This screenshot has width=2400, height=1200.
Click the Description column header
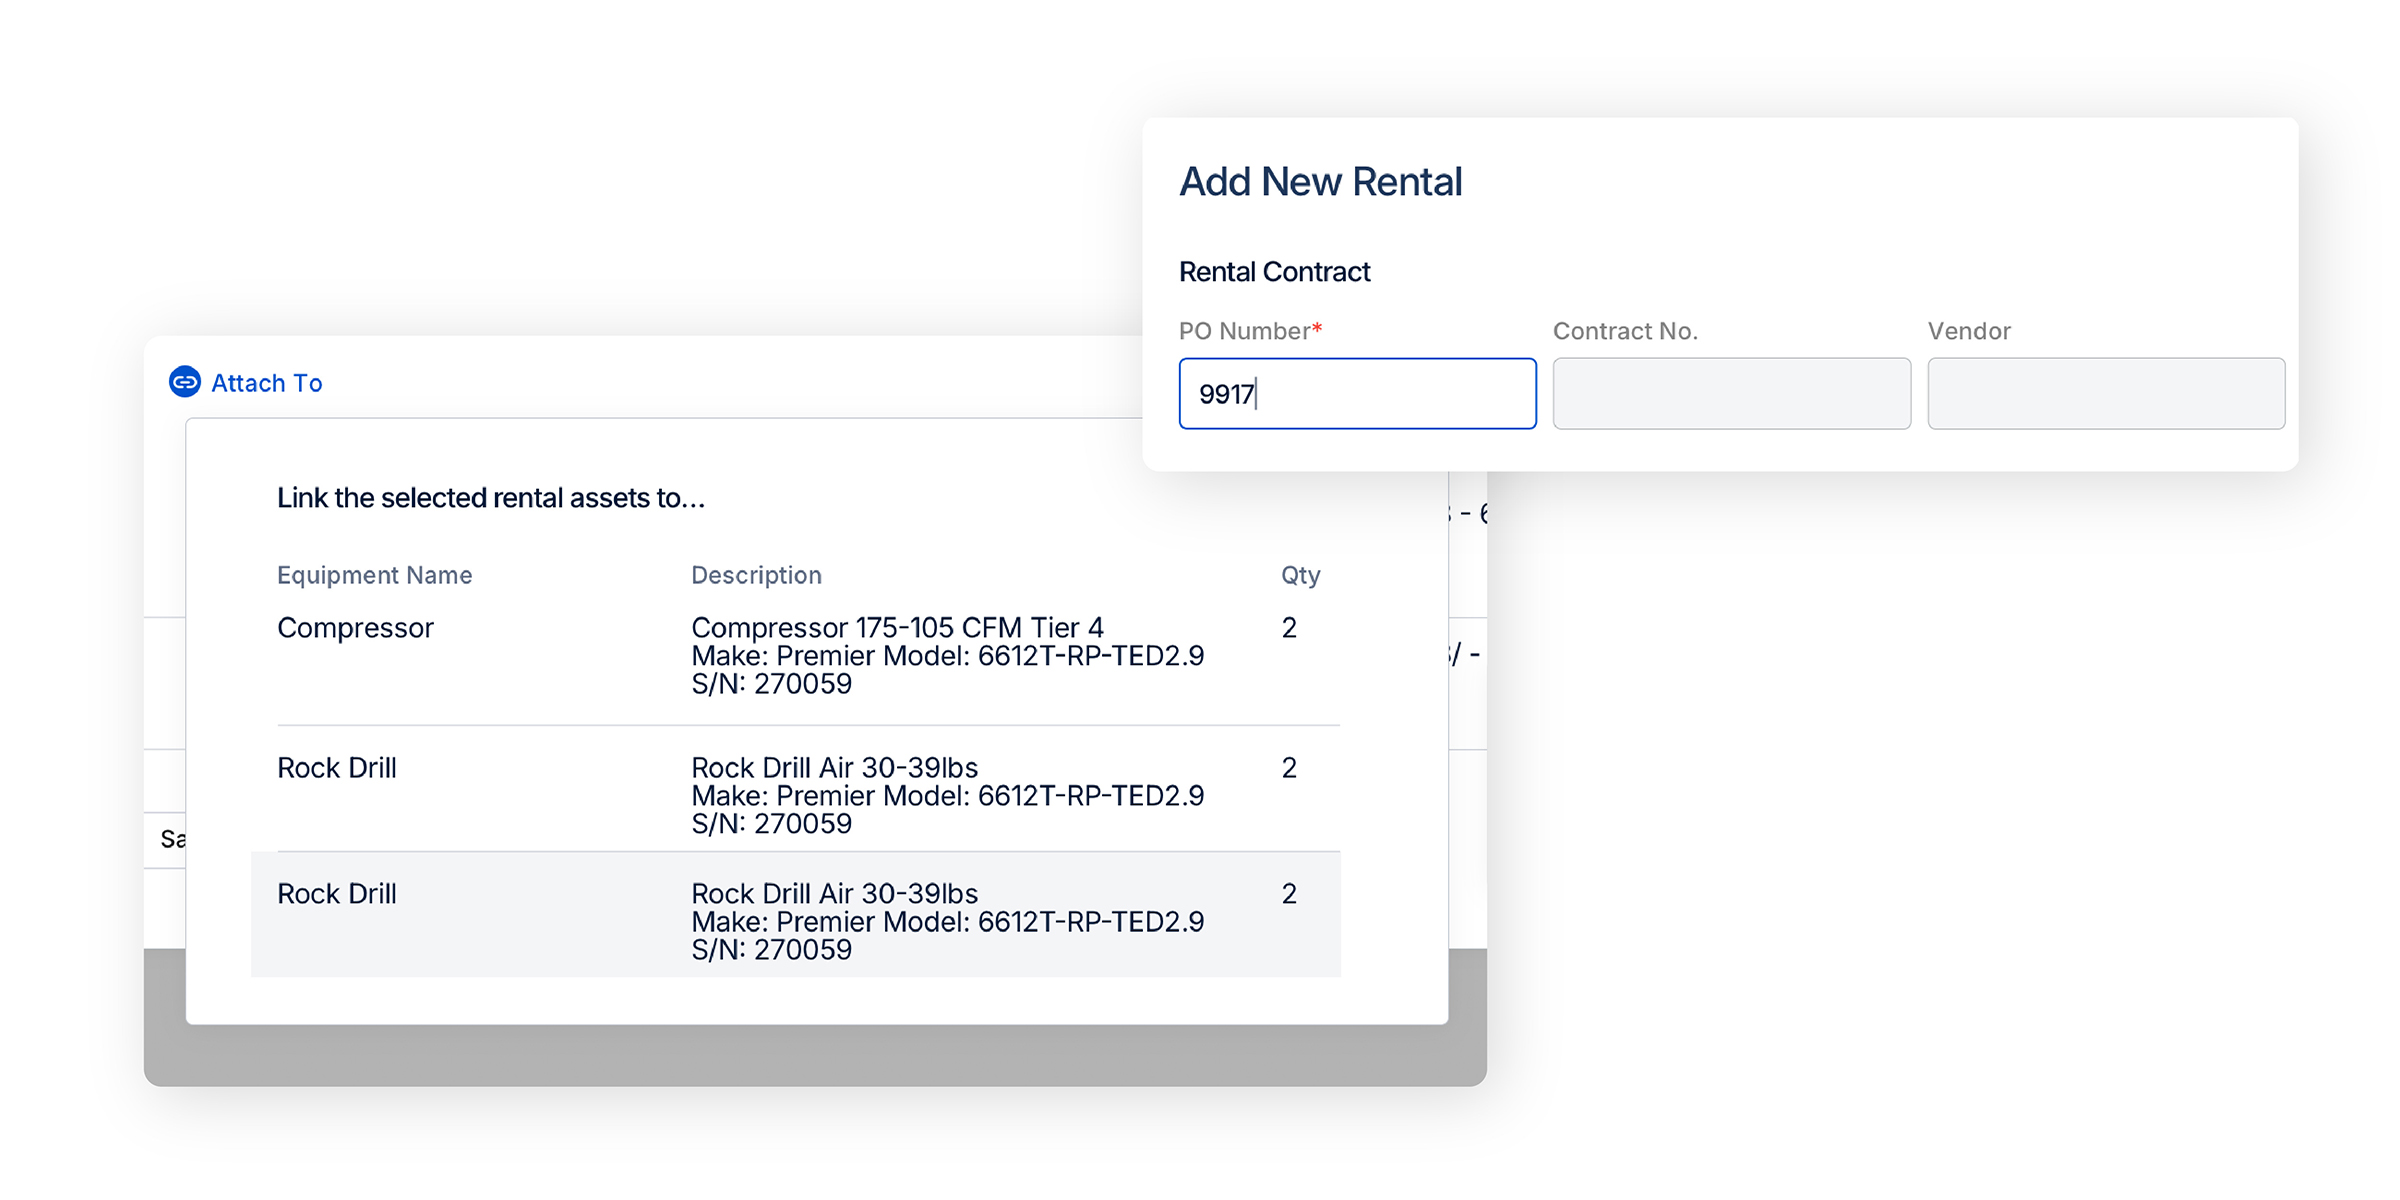point(756,575)
